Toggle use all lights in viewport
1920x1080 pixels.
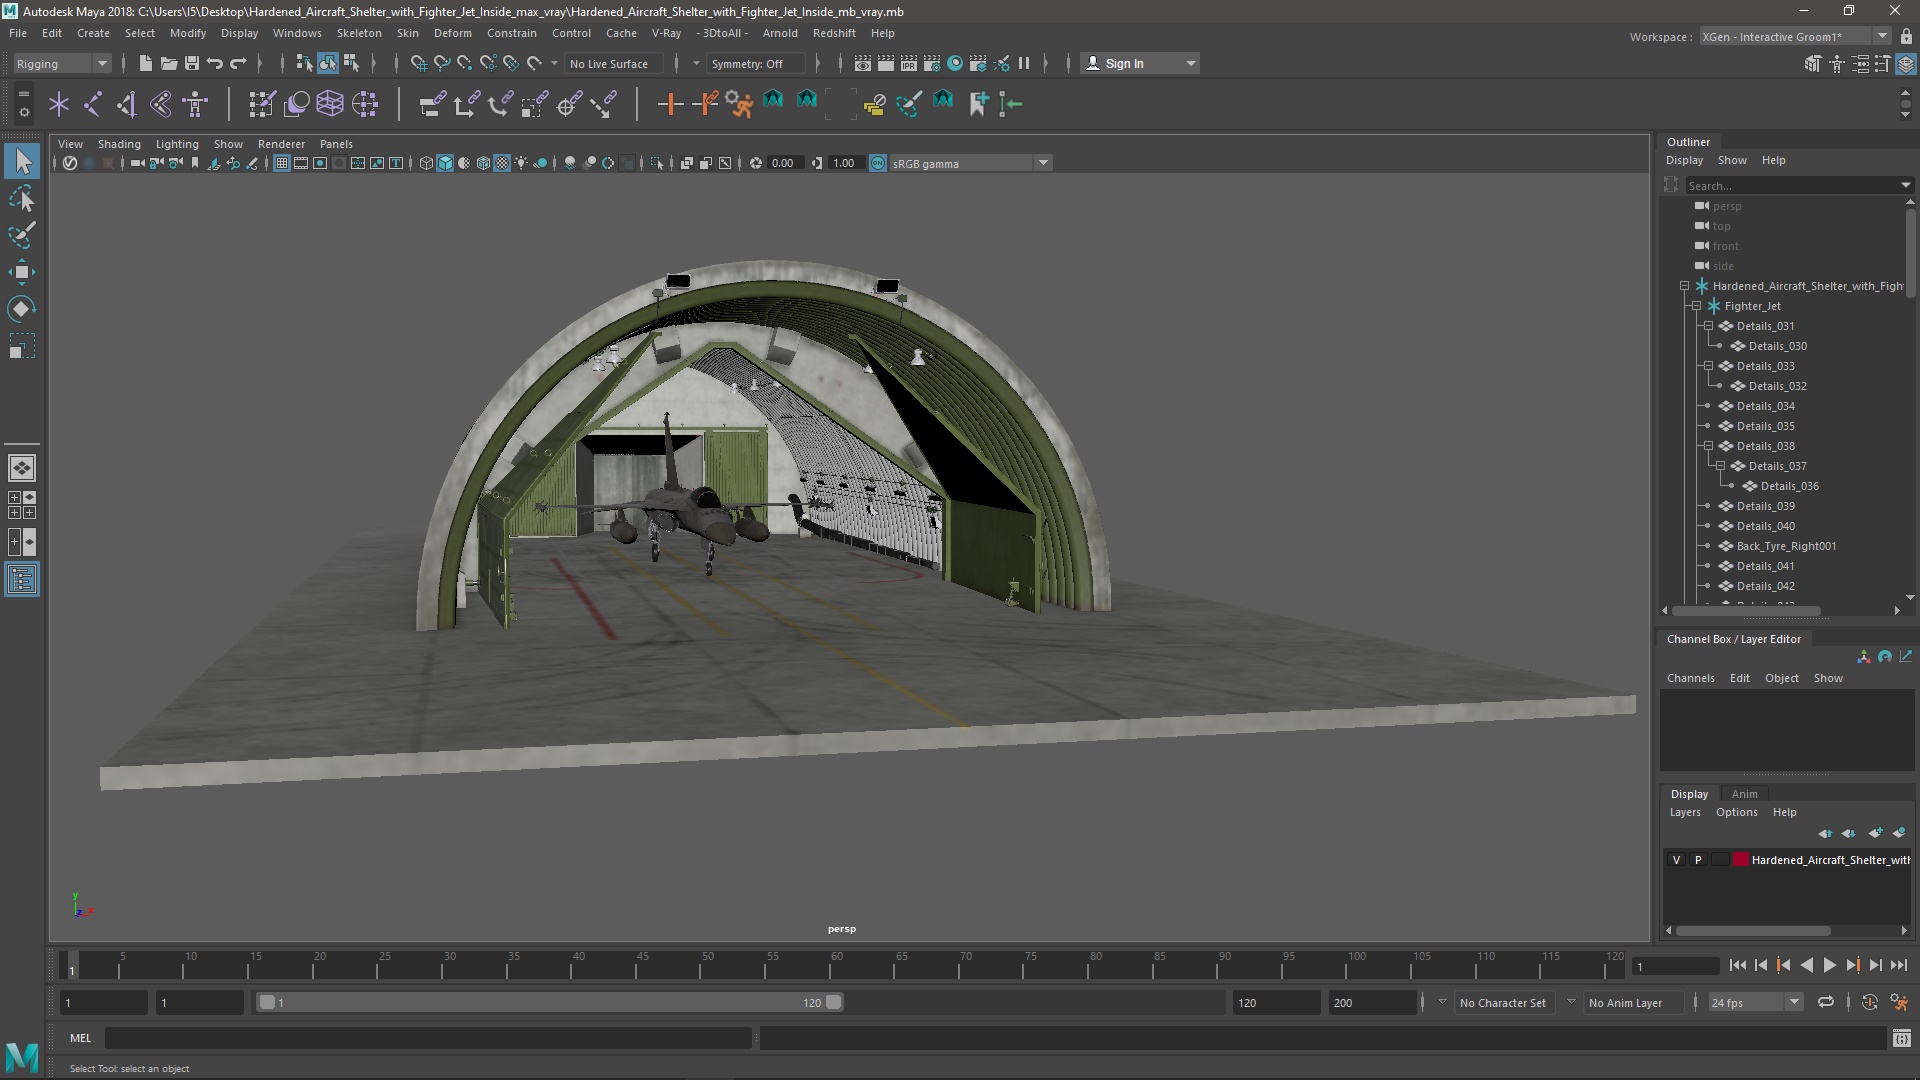[521, 163]
